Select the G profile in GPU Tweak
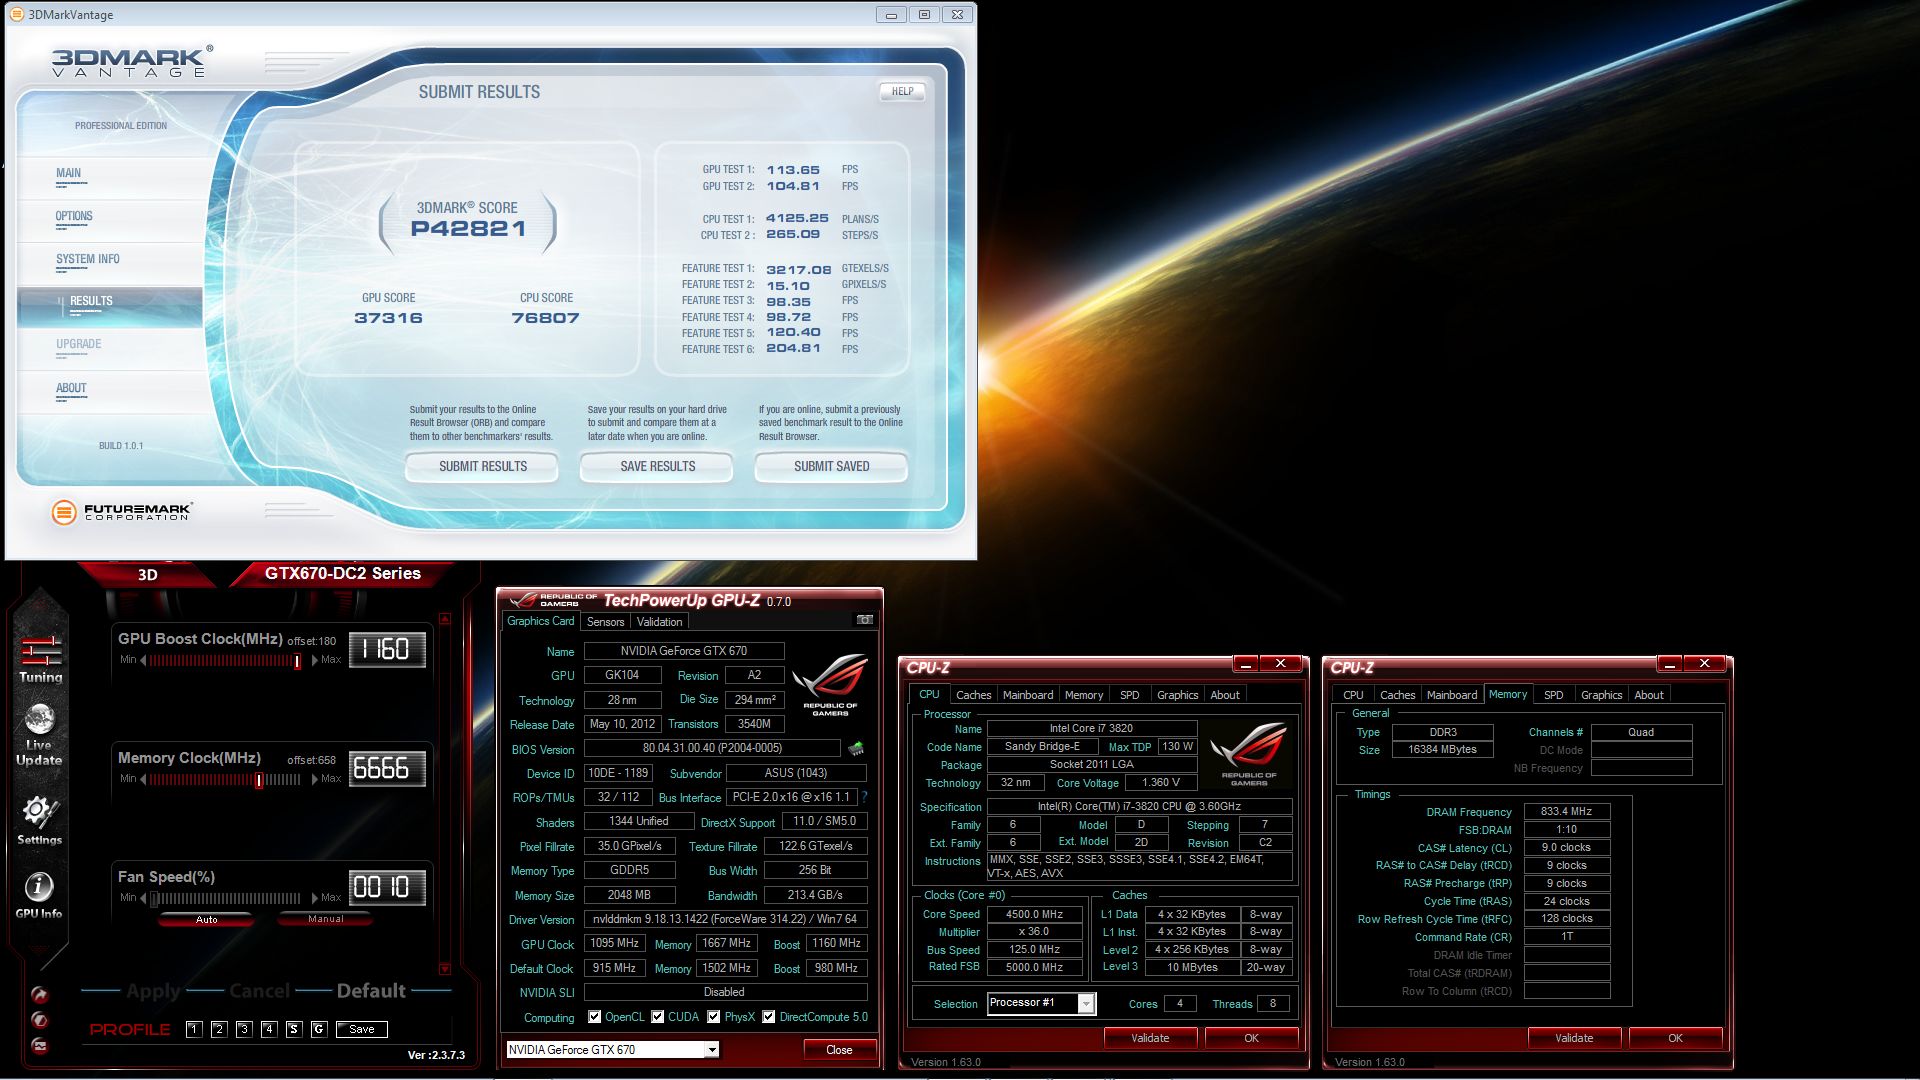This screenshot has height=1080, width=1920. click(319, 1029)
